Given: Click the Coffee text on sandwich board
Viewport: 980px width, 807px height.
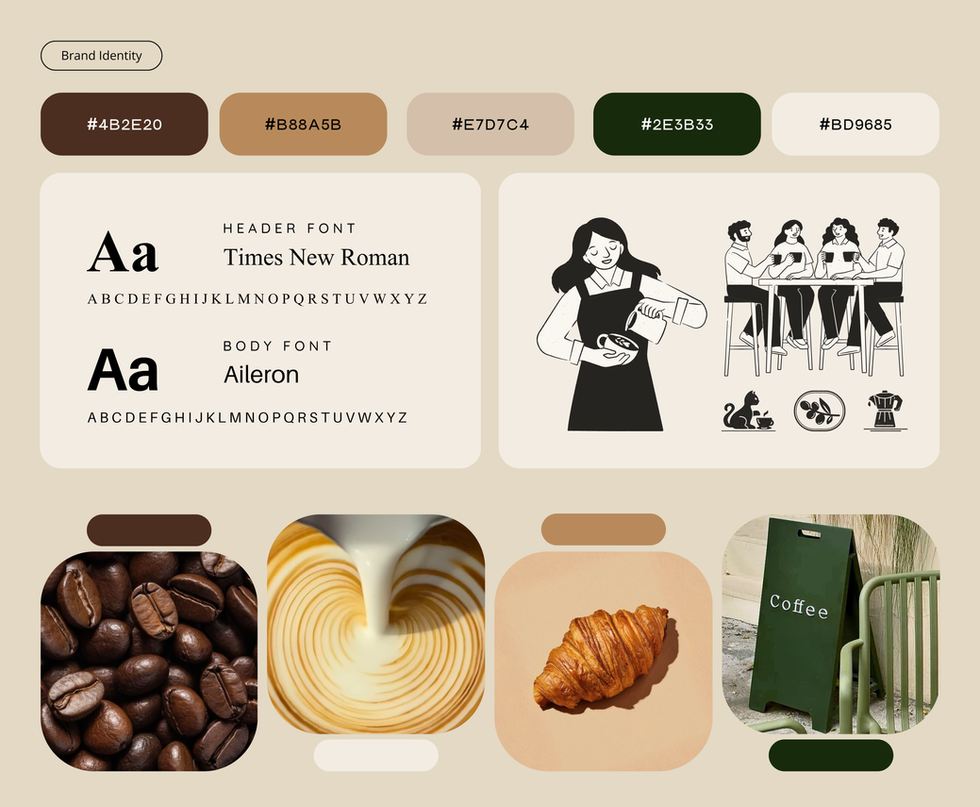Looking at the screenshot, I should point(799,606).
